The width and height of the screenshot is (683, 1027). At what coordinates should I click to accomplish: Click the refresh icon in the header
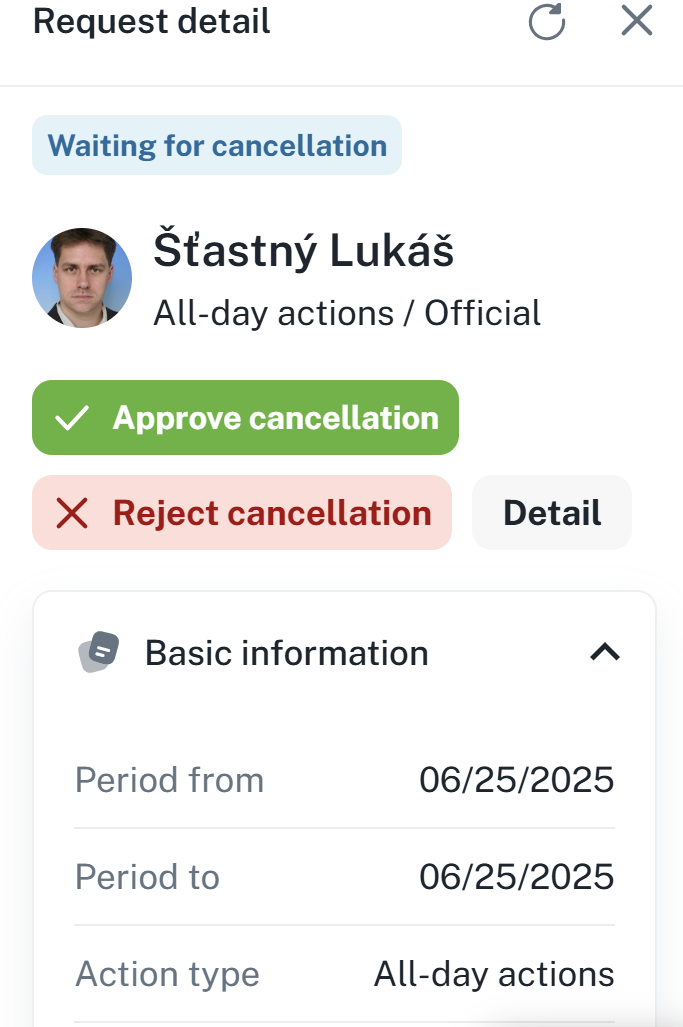click(x=547, y=22)
